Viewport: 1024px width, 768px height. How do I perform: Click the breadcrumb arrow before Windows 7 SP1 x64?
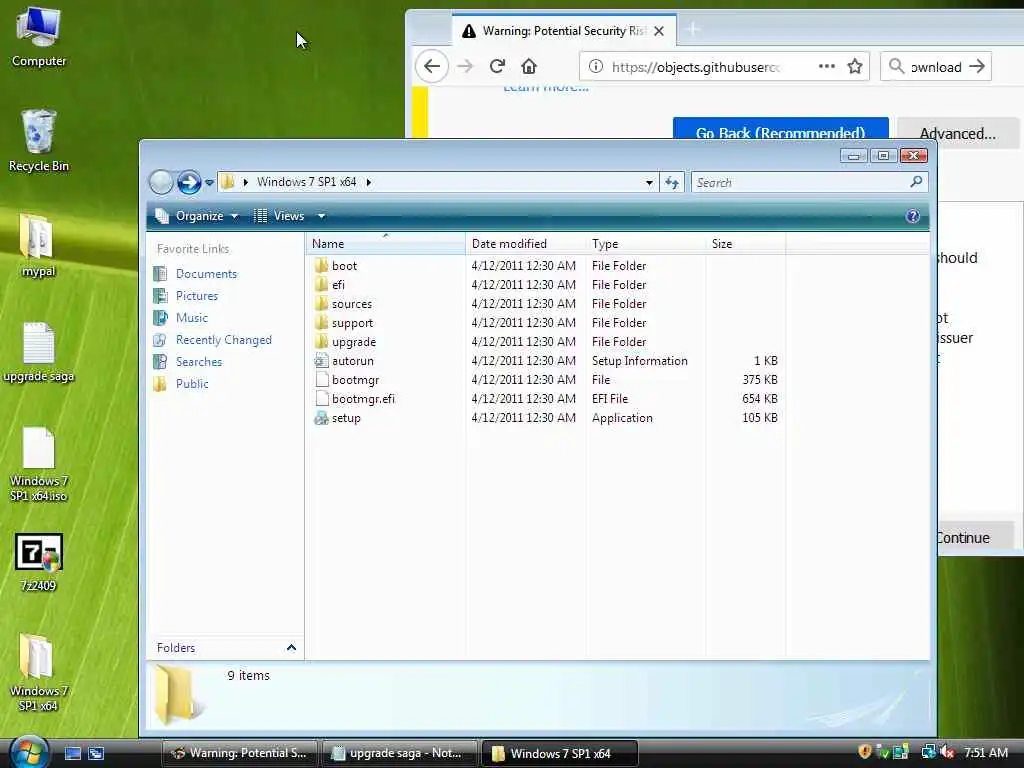pos(246,182)
